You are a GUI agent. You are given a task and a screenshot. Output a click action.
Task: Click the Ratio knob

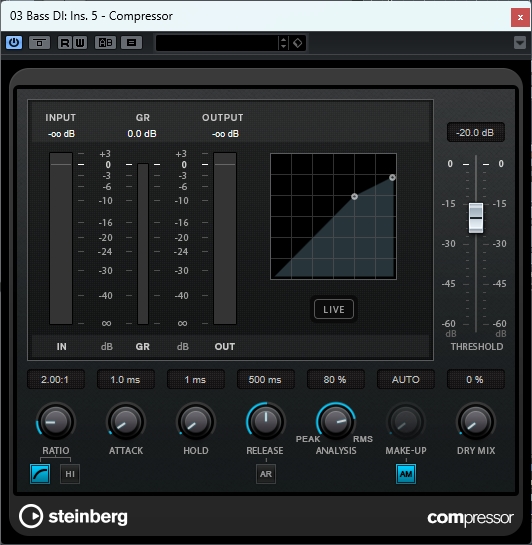(56, 422)
